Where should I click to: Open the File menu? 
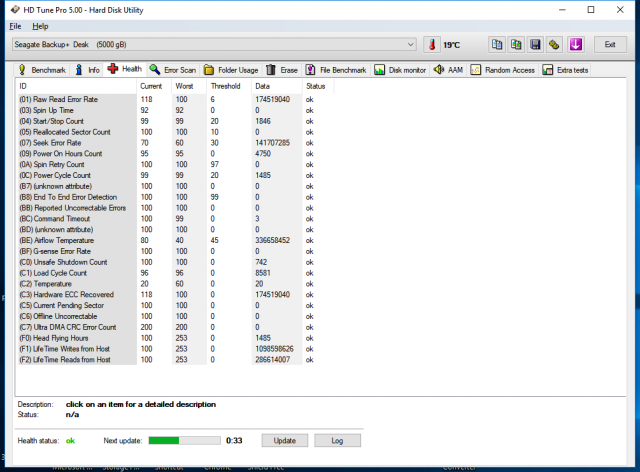pos(15,25)
